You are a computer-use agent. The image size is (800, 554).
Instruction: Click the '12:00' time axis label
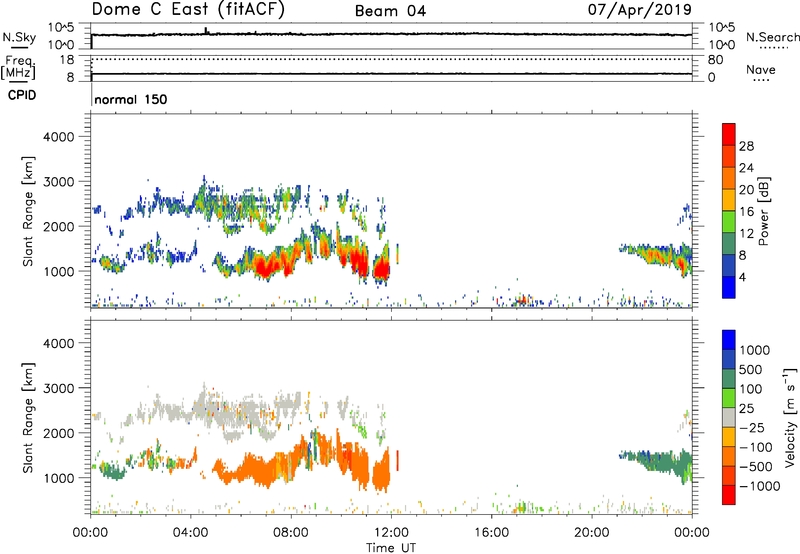(x=391, y=533)
